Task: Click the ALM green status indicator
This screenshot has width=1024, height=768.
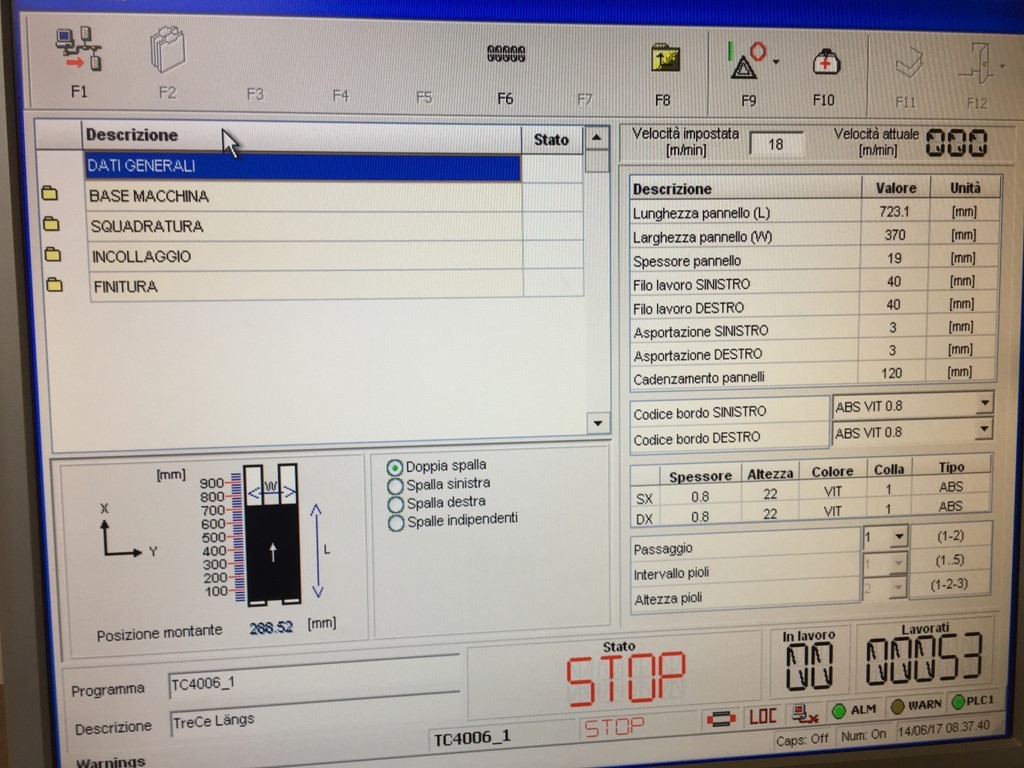Action: coord(839,710)
